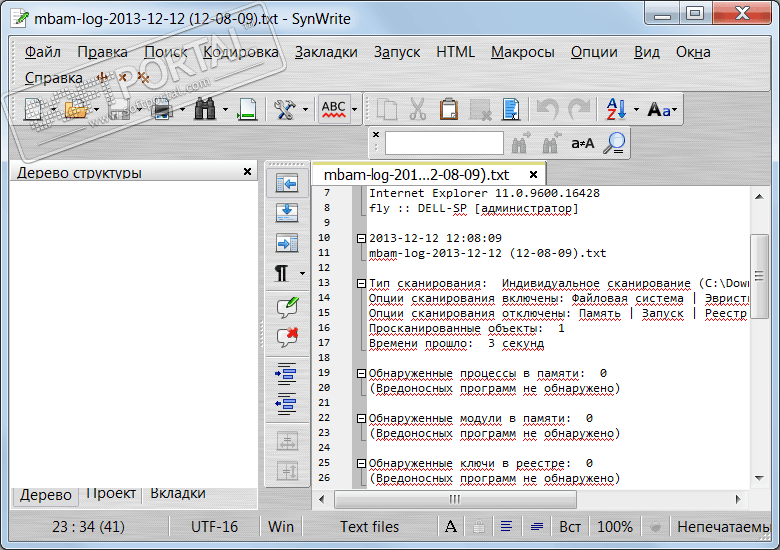Click the tools wrench and hammer icon
The image size is (780, 550).
point(285,109)
